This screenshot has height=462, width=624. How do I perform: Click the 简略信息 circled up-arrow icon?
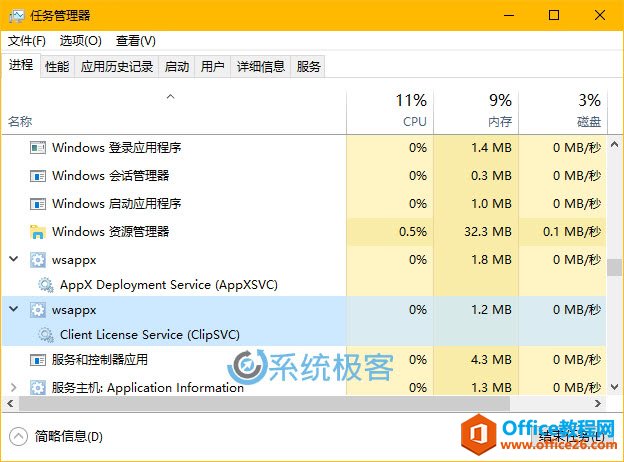[18, 437]
